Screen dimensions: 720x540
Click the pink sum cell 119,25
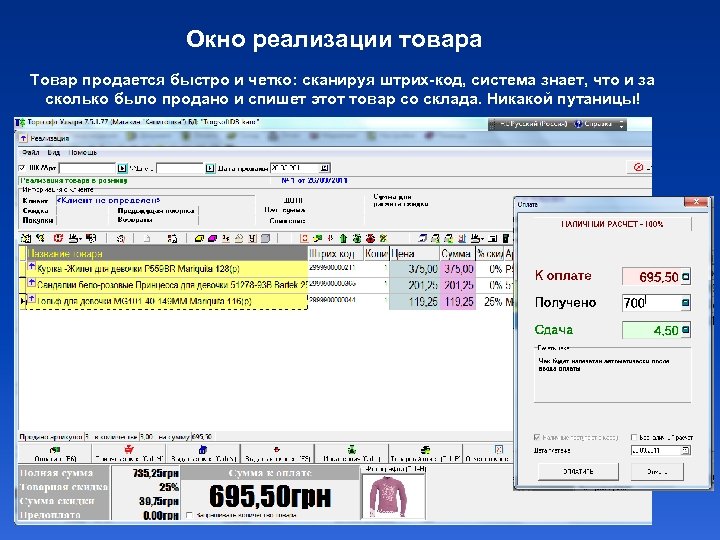pyautogui.click(x=457, y=302)
